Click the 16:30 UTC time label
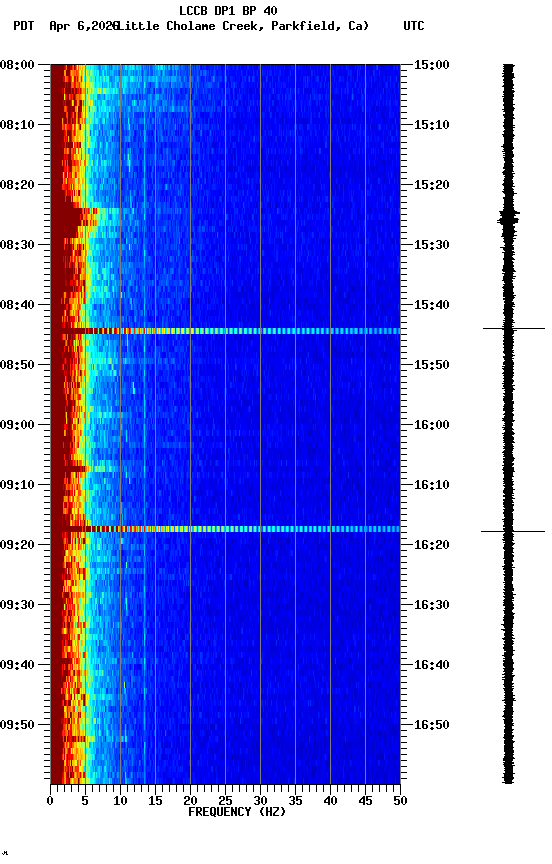 (x=432, y=605)
